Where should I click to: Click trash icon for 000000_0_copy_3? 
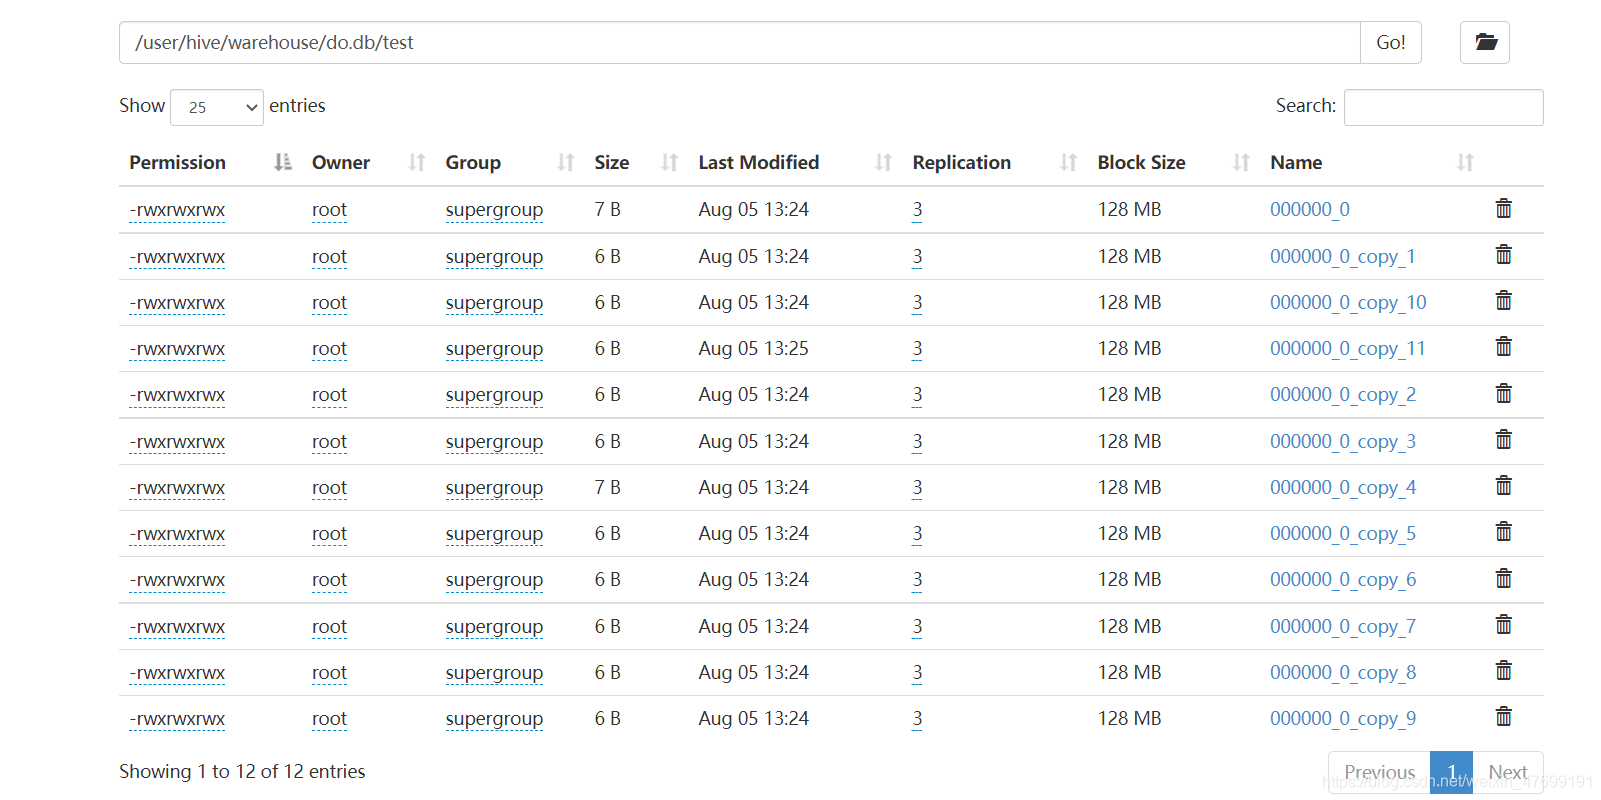pos(1503,440)
